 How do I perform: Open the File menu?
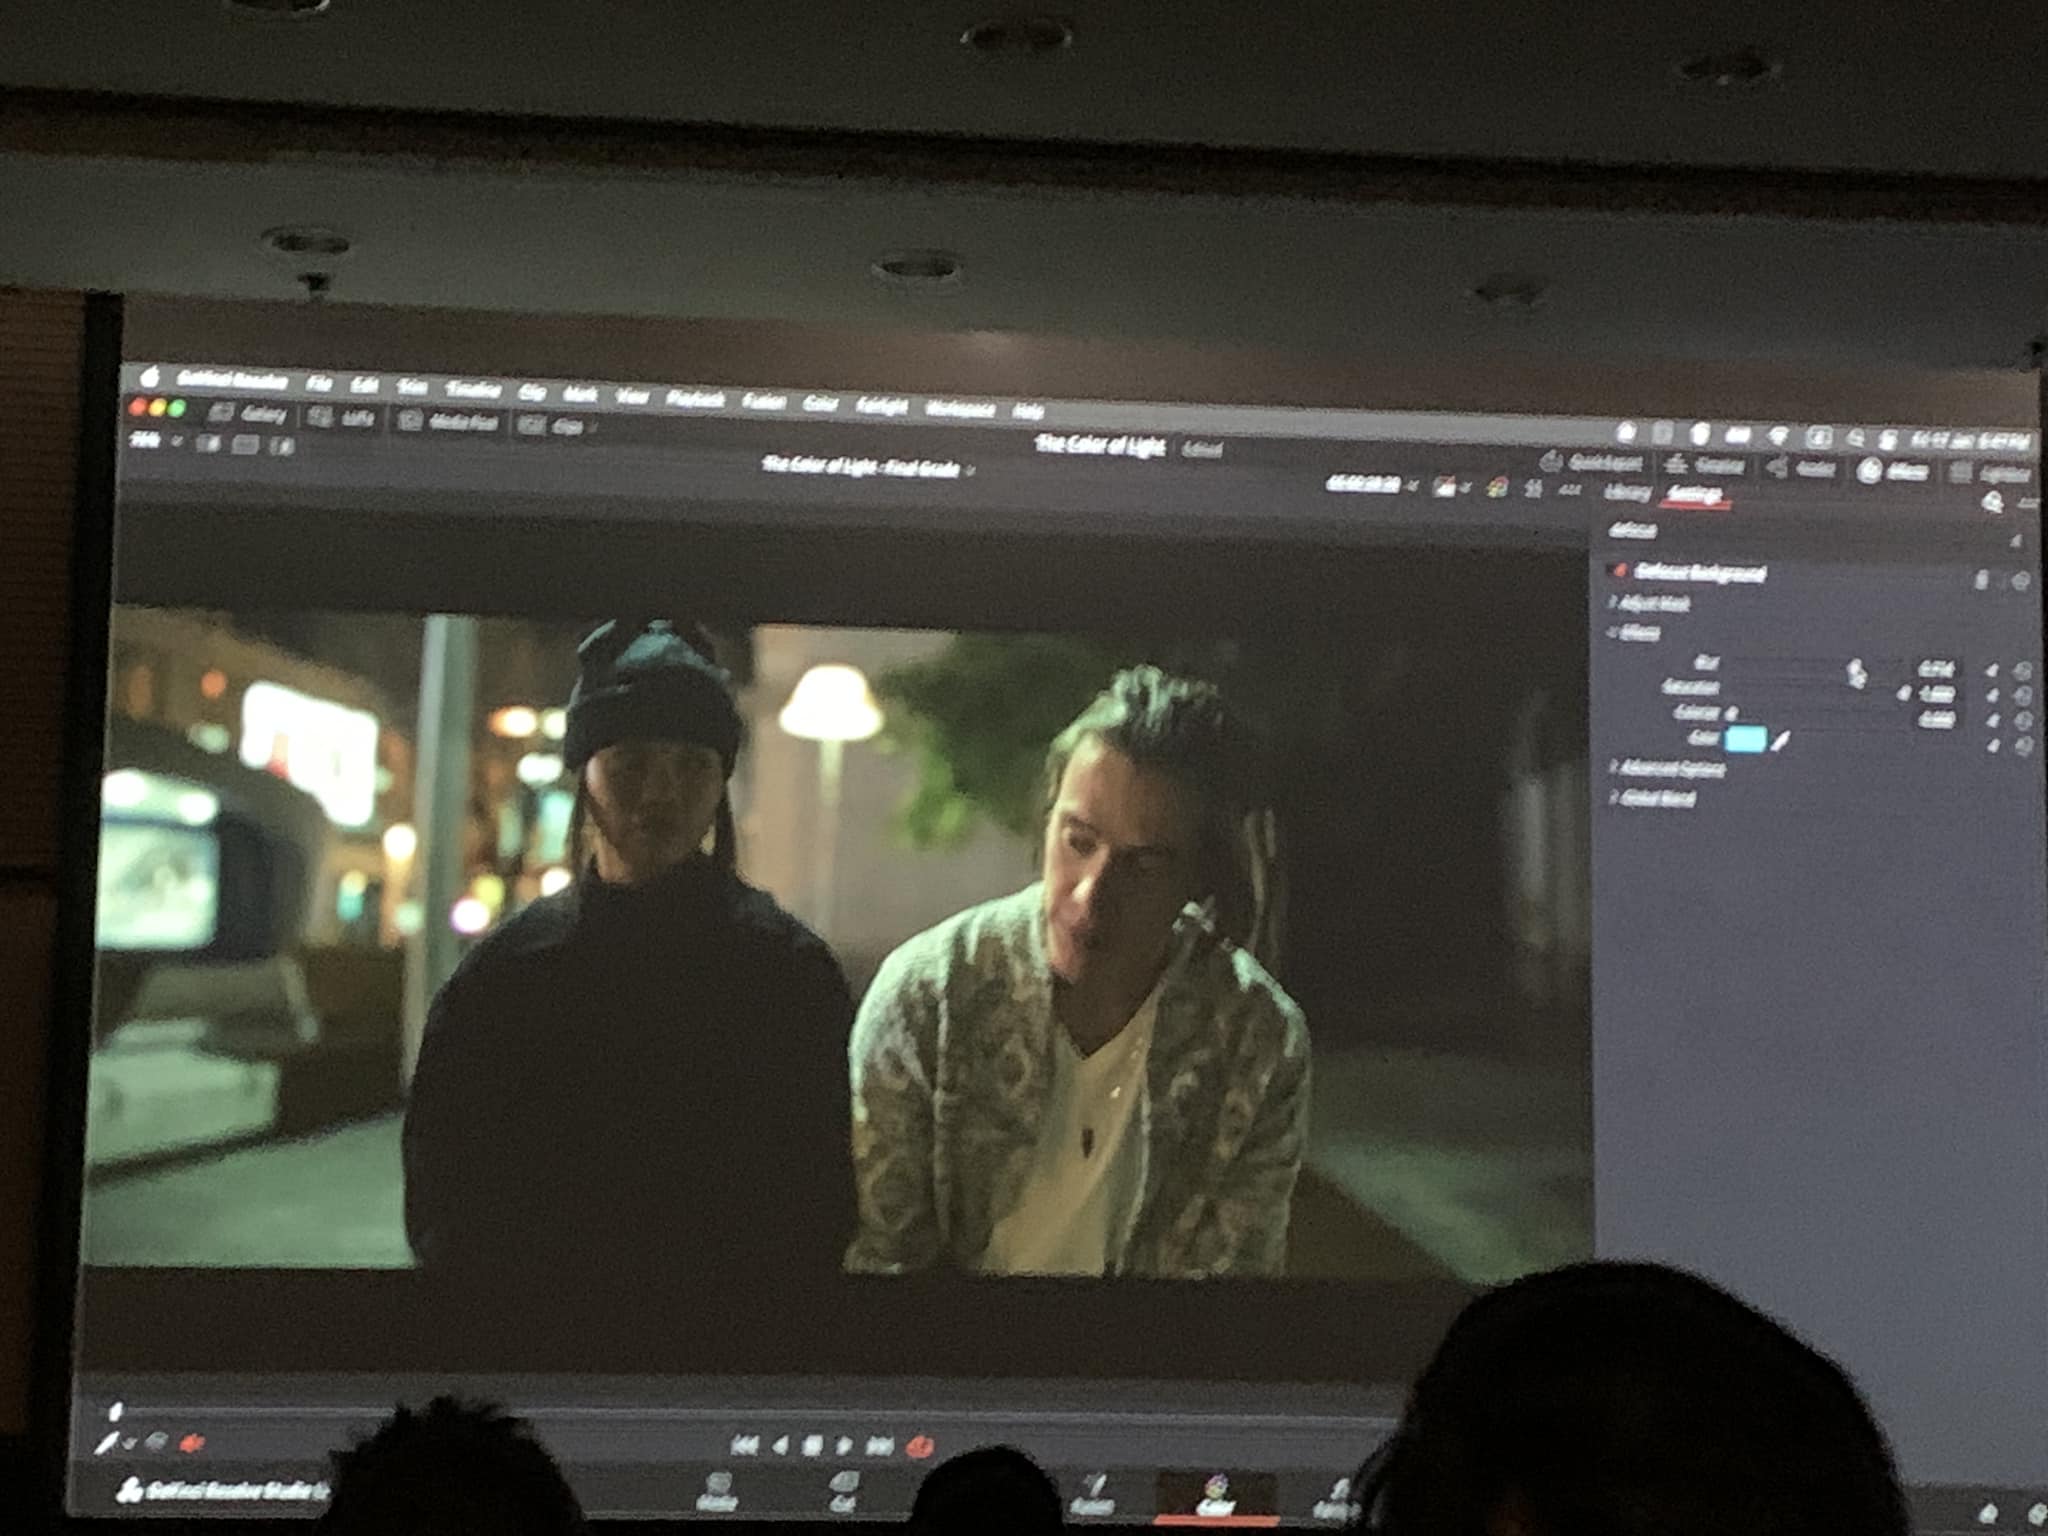[320, 384]
